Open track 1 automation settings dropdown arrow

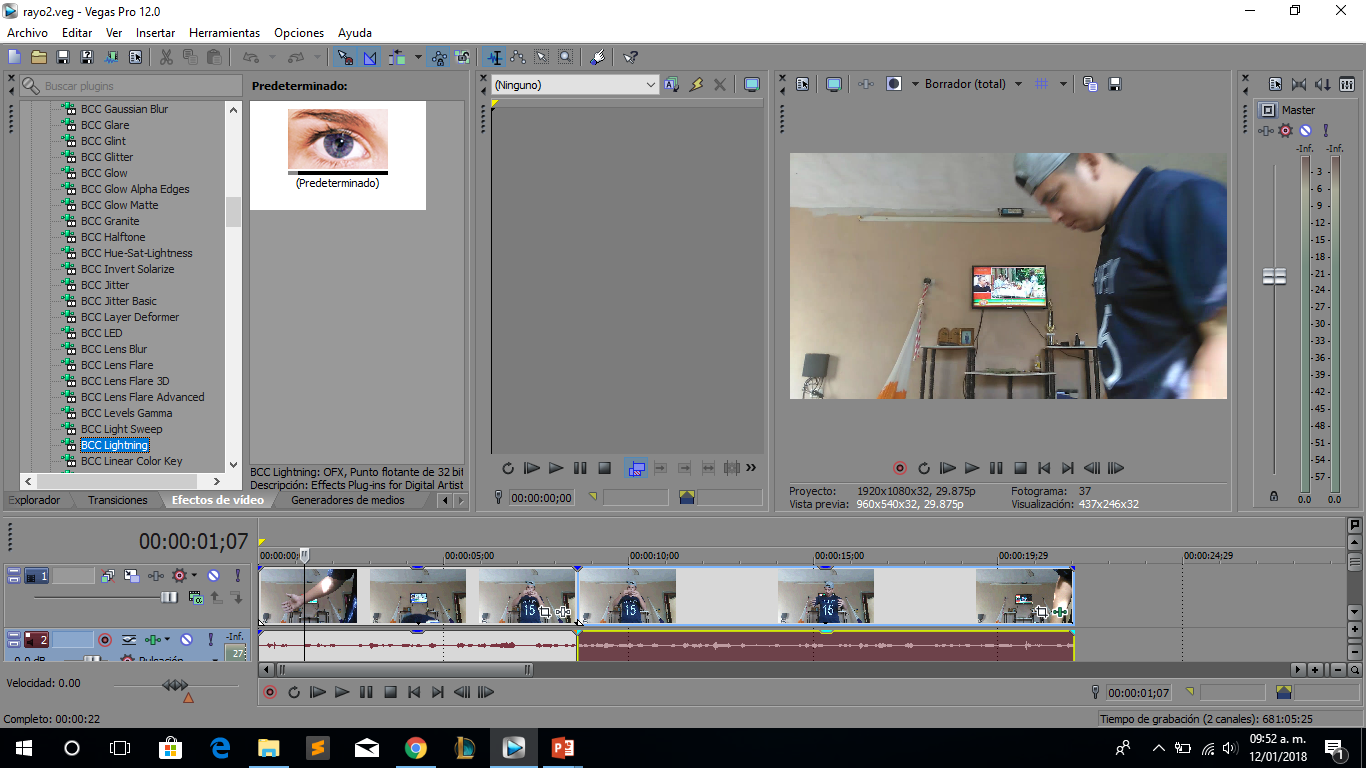(194, 576)
